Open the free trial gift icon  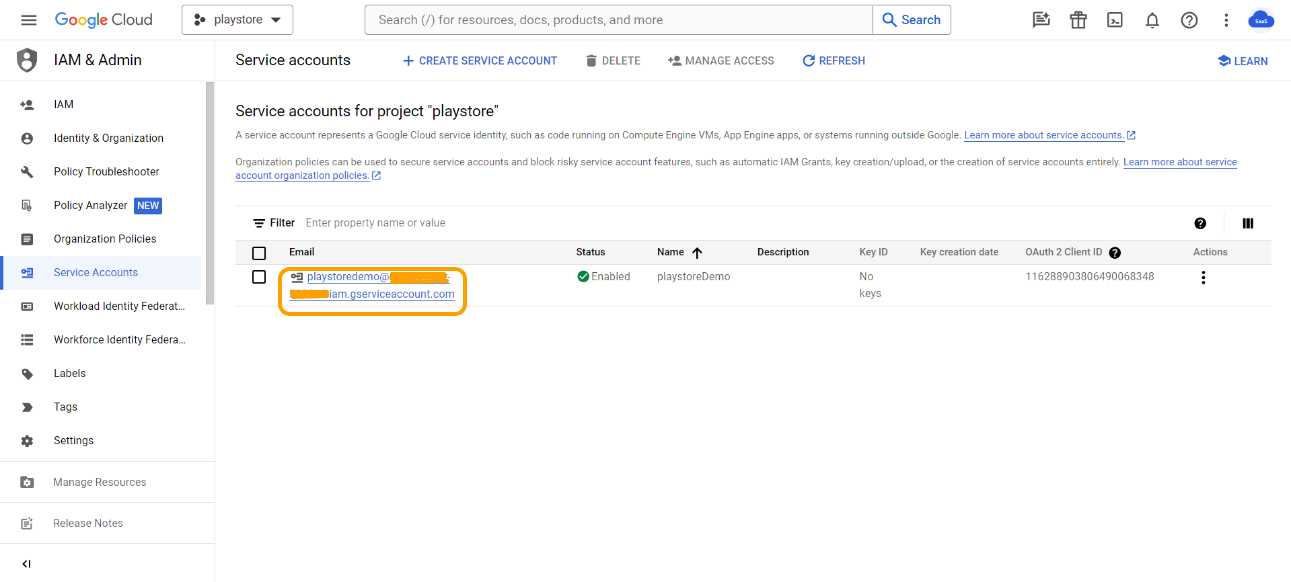coord(1078,20)
